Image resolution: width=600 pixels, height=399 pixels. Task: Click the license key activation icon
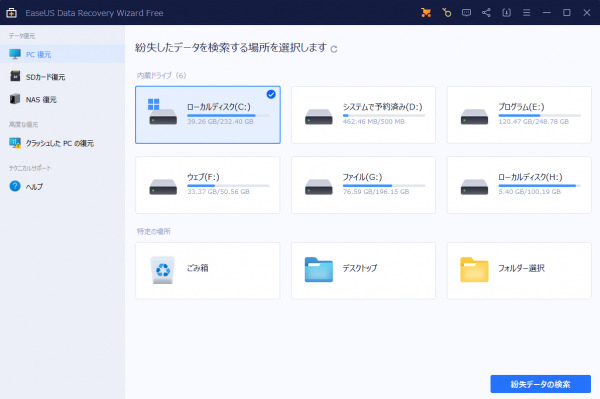[x=446, y=13]
